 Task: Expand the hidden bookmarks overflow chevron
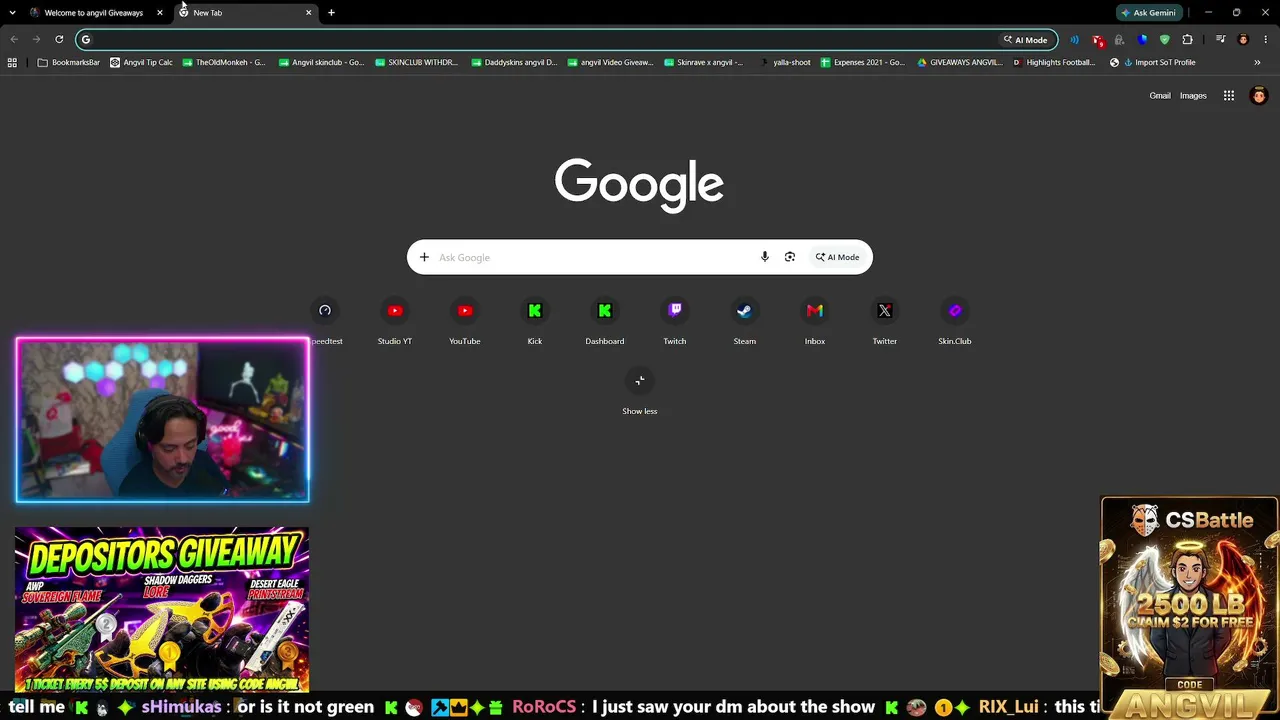(1257, 62)
